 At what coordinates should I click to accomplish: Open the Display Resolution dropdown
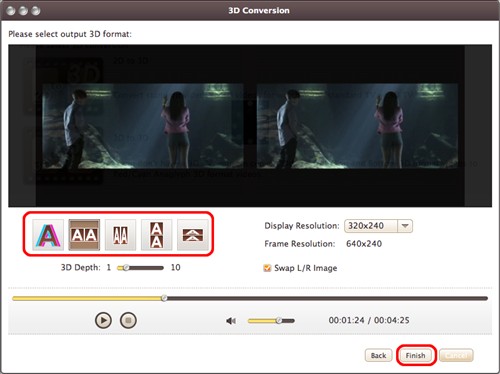[405, 226]
